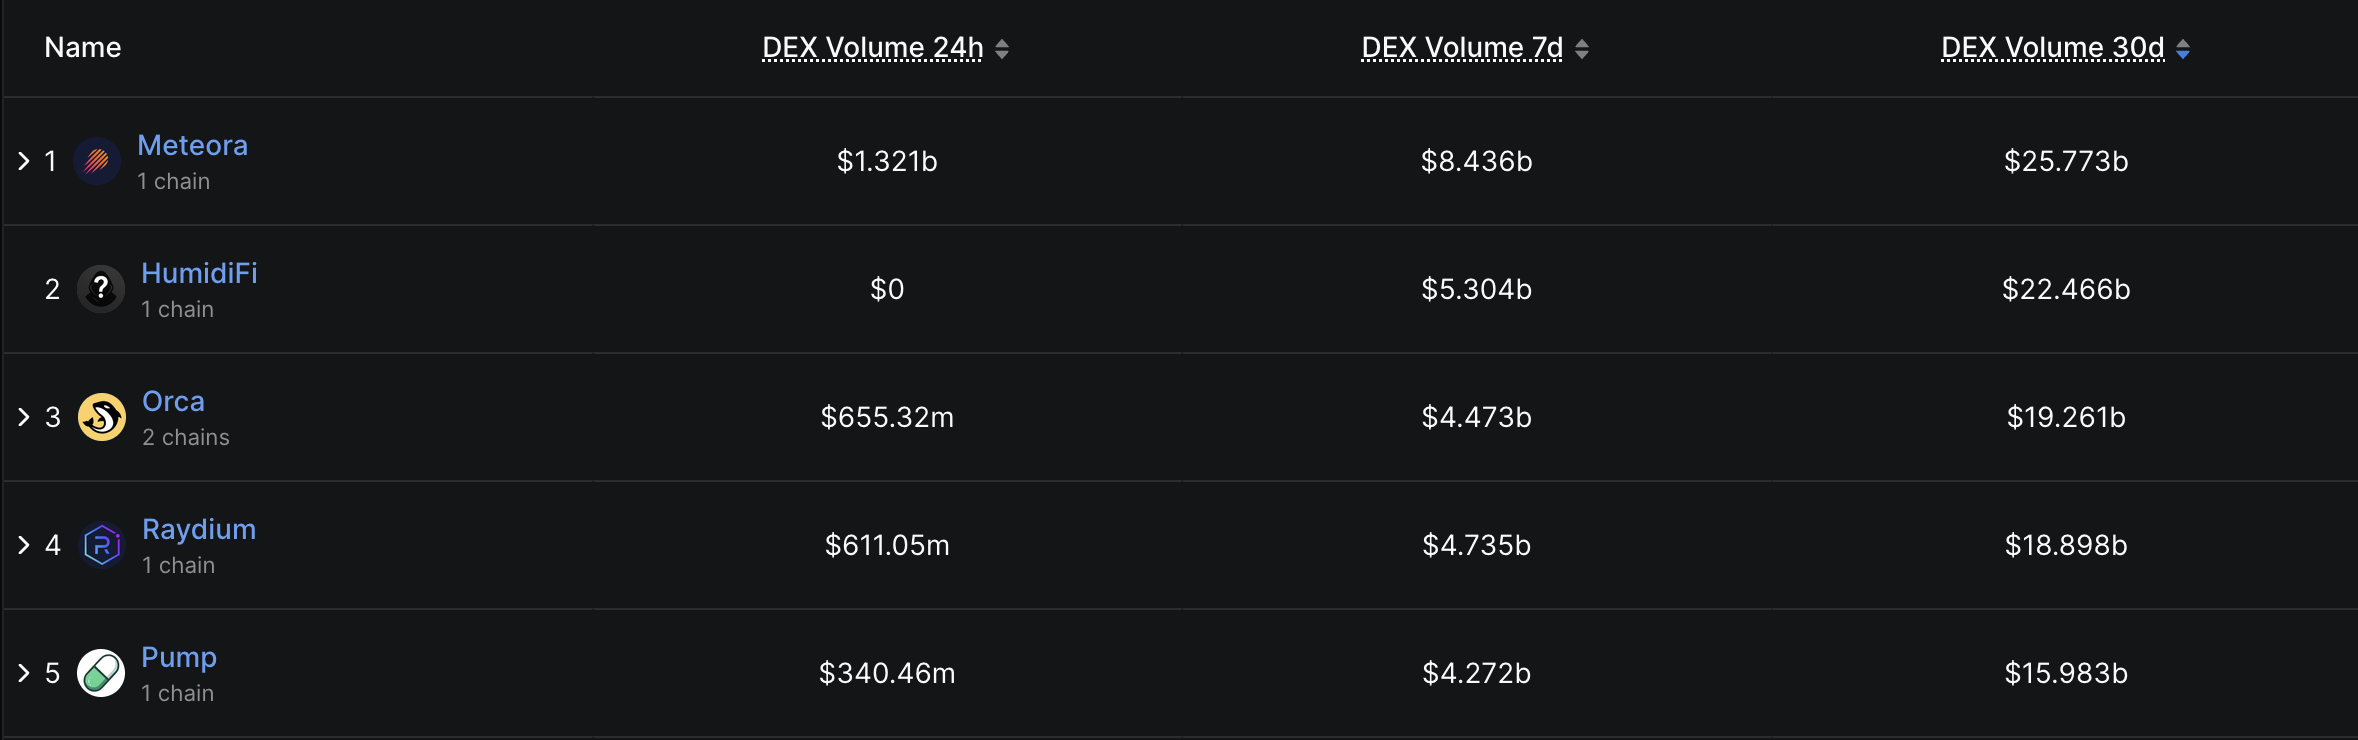Screen dimensions: 2358x740
Task: Expand the Meteora row chevron
Action: (x=24, y=161)
